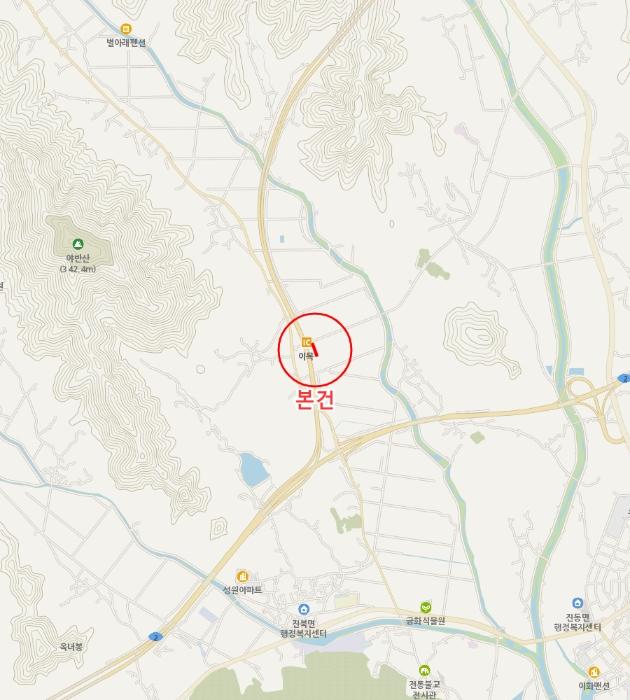Click the orange apartment building icon

[242, 576]
